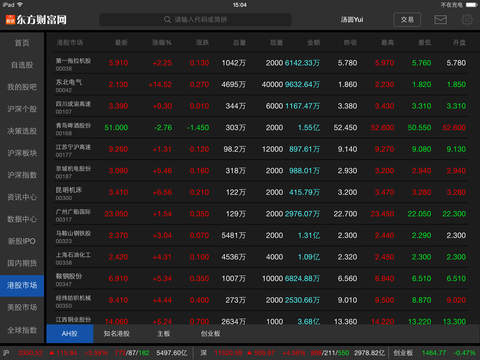Open 我的股吧 in the sidebar
This screenshot has height=360, width=480.
pyautogui.click(x=22, y=87)
